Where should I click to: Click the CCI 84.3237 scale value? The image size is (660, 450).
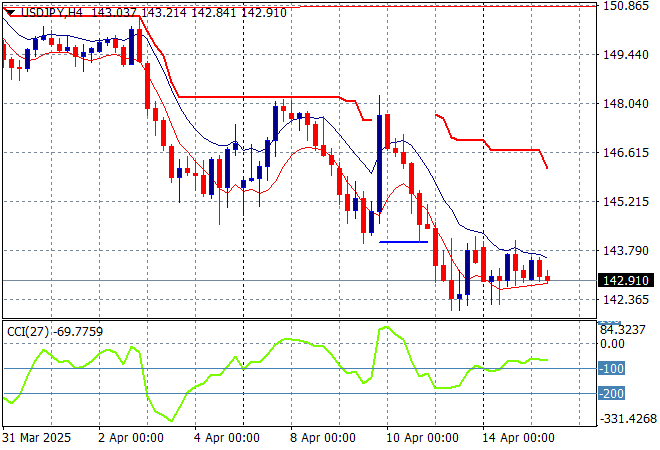tap(623, 330)
